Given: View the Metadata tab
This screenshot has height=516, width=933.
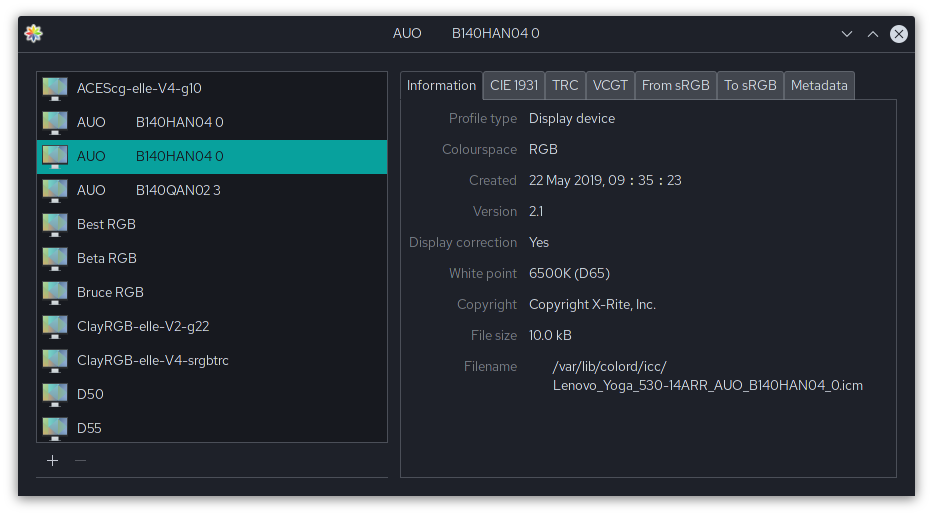Looking at the screenshot, I should point(819,86).
